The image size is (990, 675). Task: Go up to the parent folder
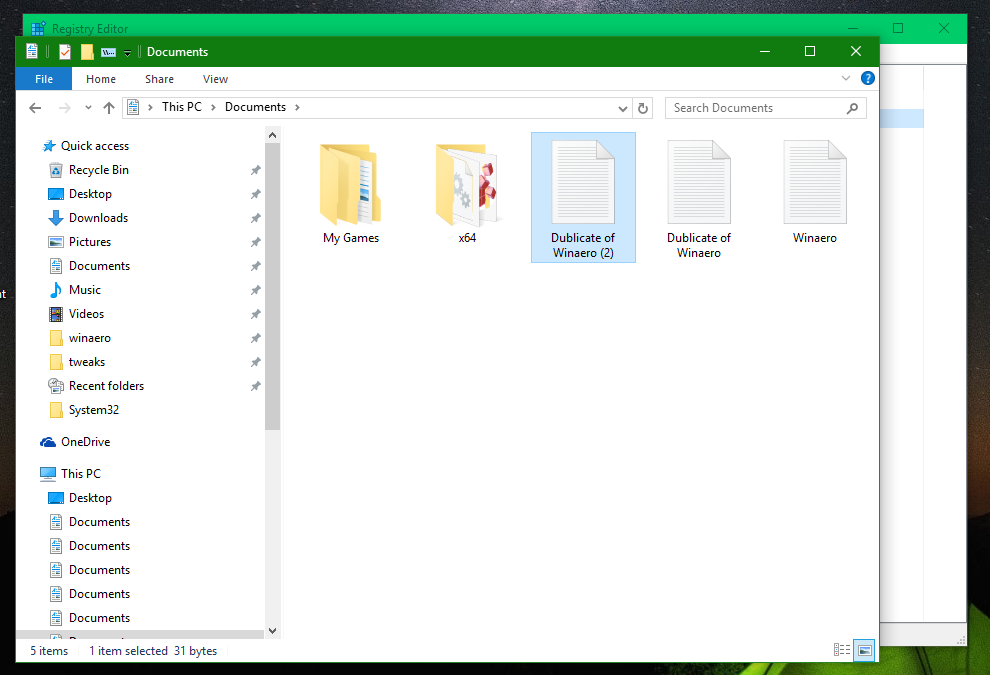(110, 107)
